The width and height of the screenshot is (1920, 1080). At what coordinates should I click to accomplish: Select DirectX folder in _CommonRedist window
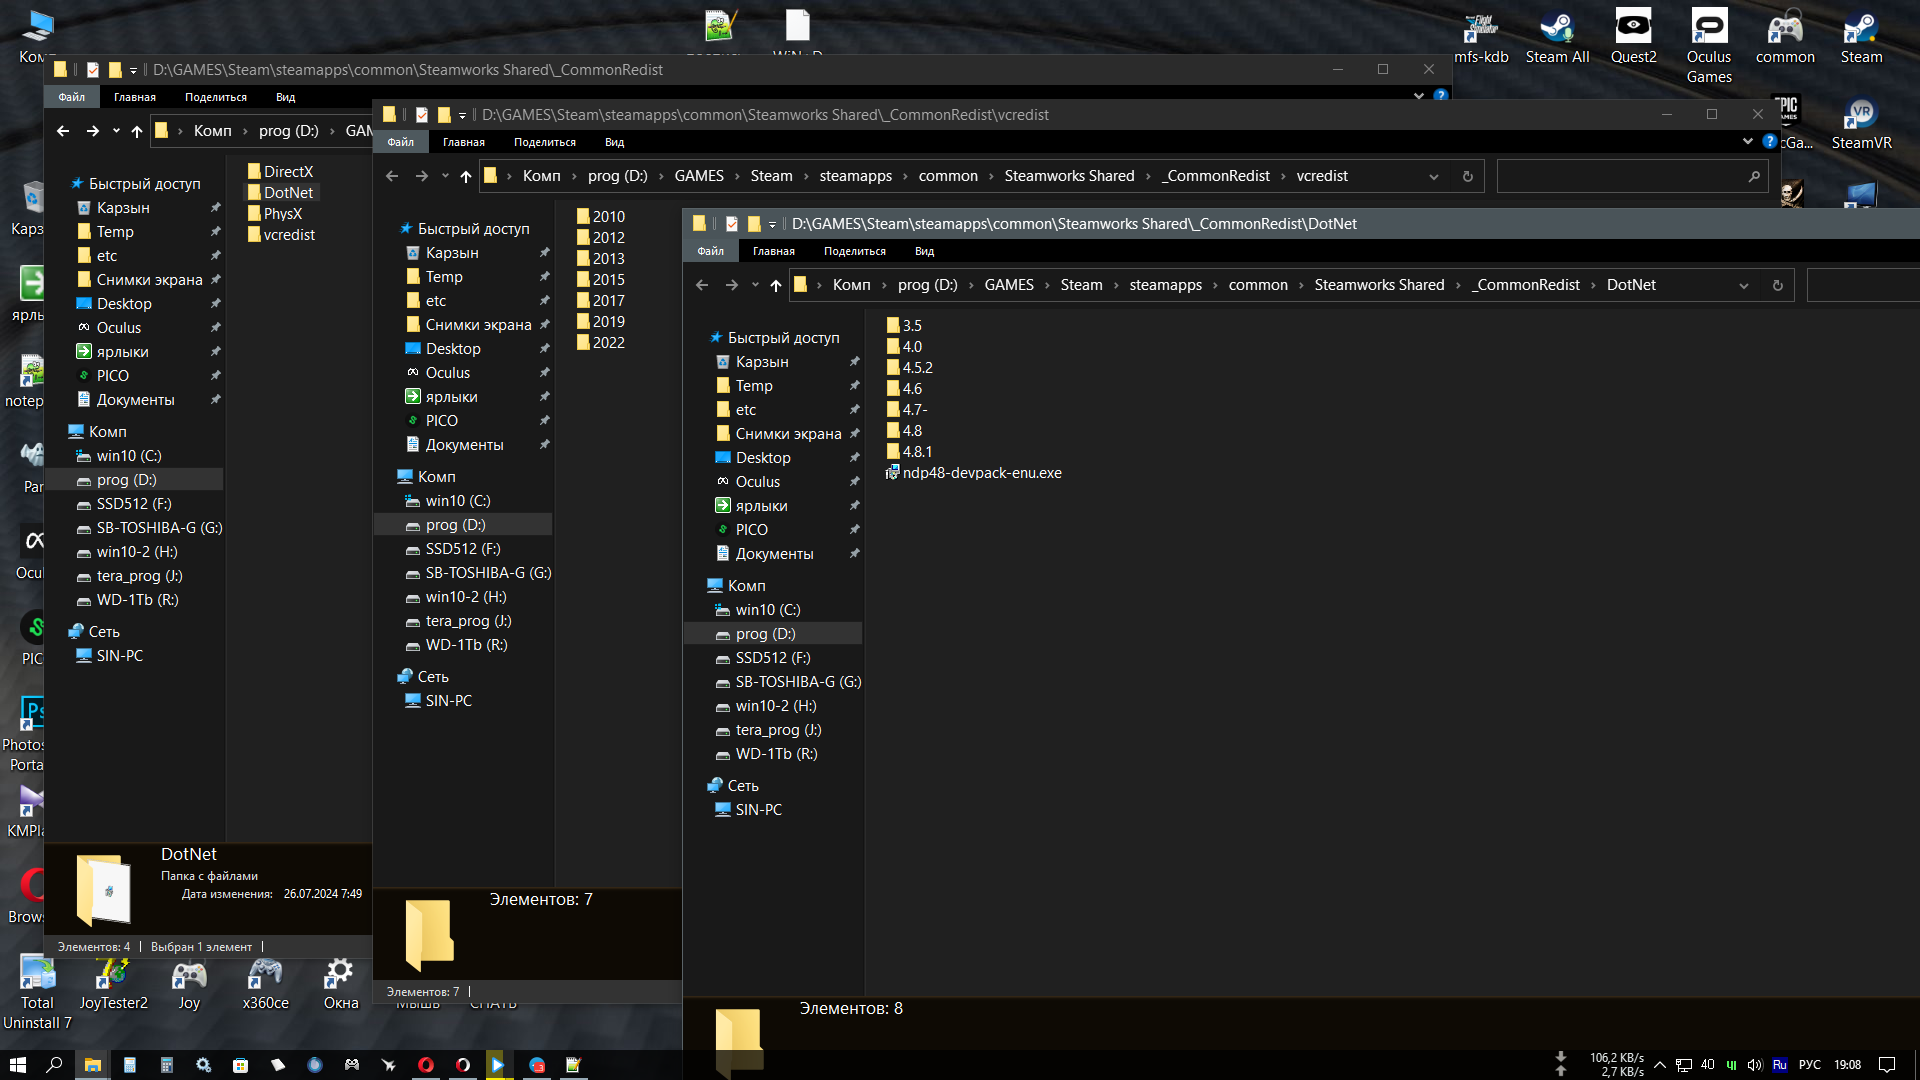point(281,172)
